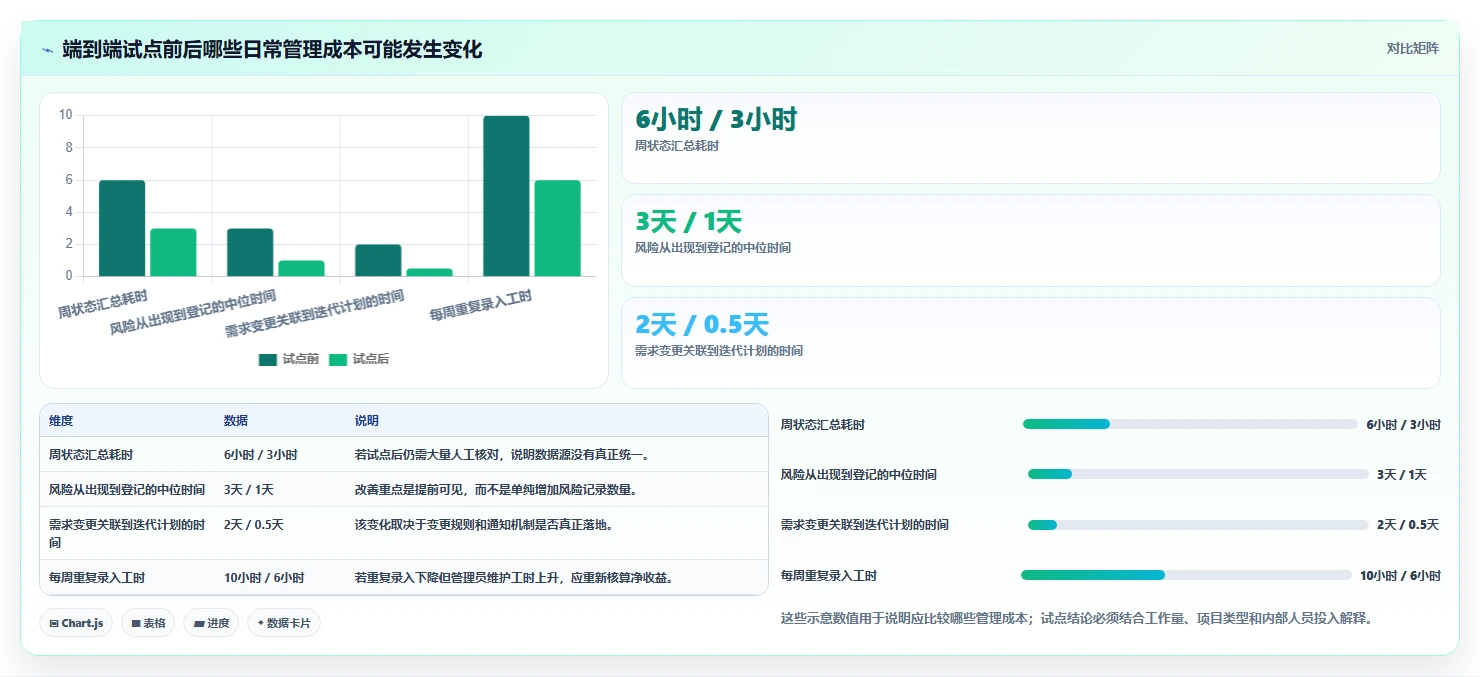The width and height of the screenshot is (1480, 677).
Task: Click 3天 / 1天 value right of progress bar
Action: 1402,475
